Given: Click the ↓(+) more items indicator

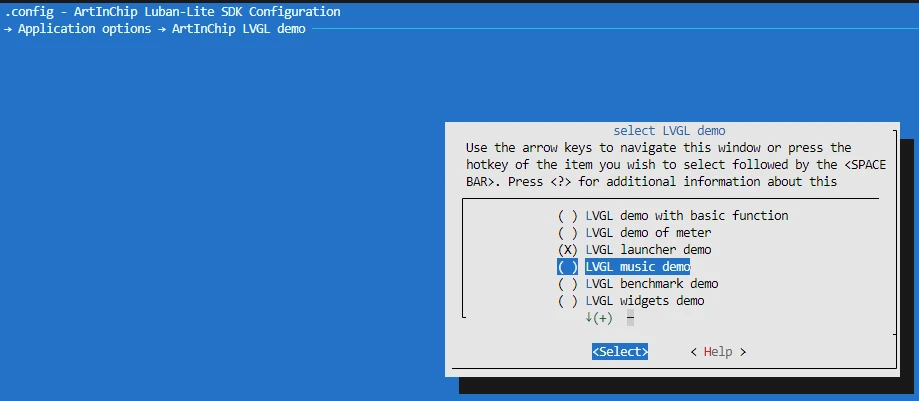Looking at the screenshot, I should 598,318.
